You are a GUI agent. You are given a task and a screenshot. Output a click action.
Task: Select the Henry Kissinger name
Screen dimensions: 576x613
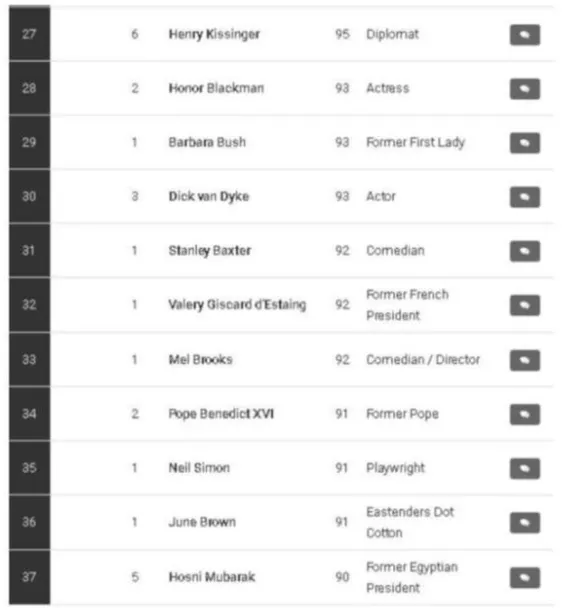pos(214,34)
